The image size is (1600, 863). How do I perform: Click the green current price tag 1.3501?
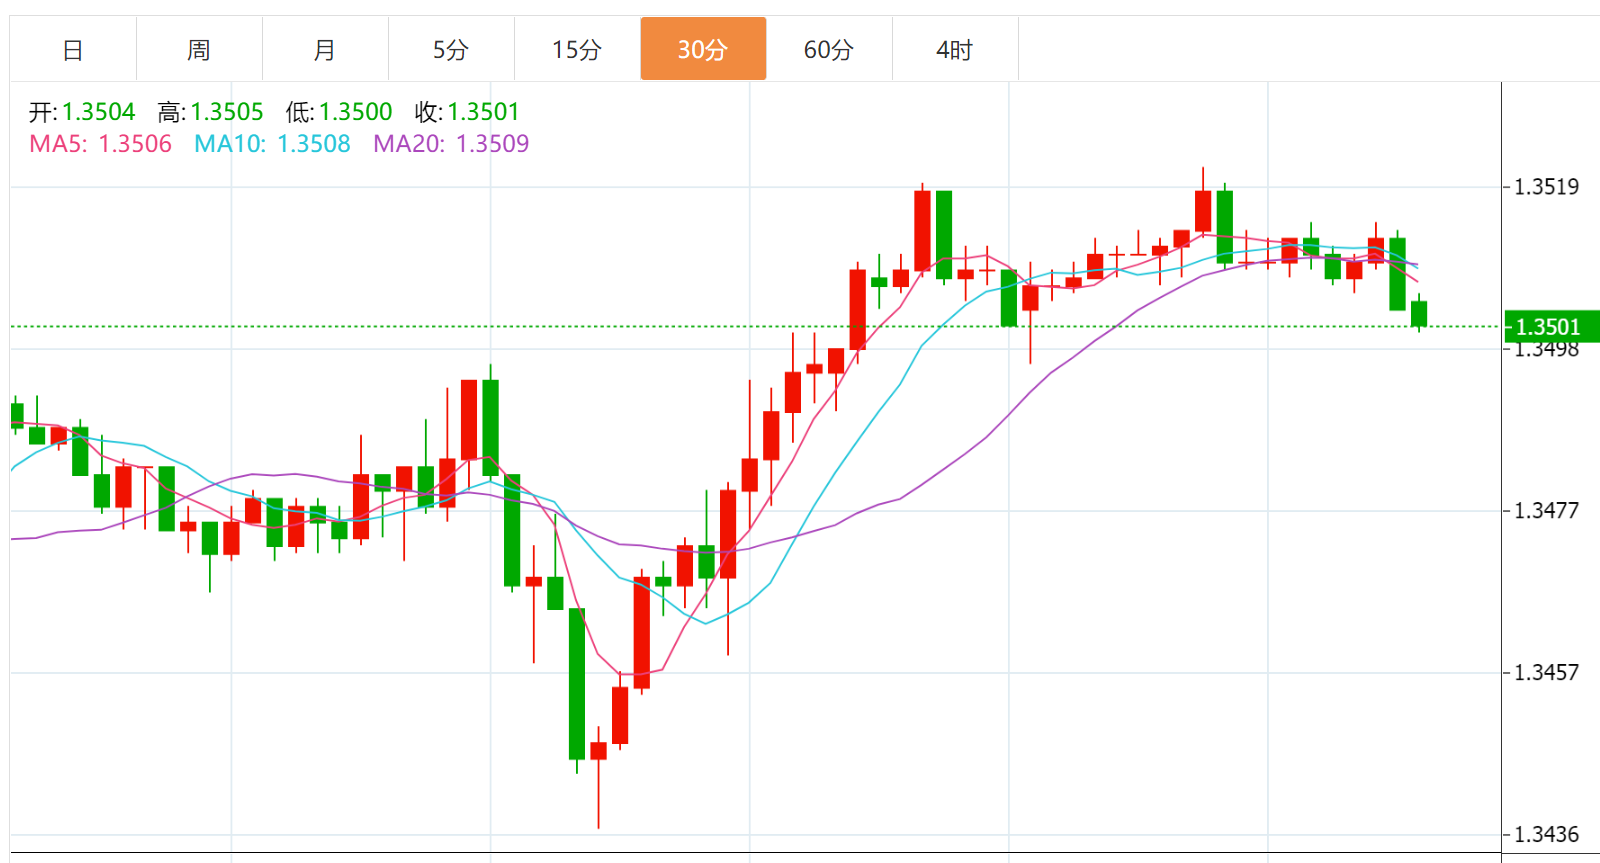coord(1548,327)
